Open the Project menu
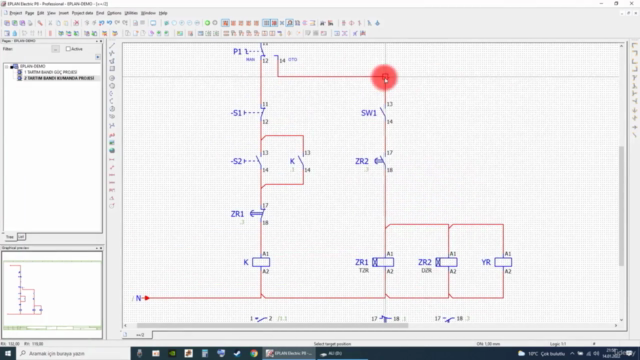Viewport: 640px width, 360px height. pos(16,13)
